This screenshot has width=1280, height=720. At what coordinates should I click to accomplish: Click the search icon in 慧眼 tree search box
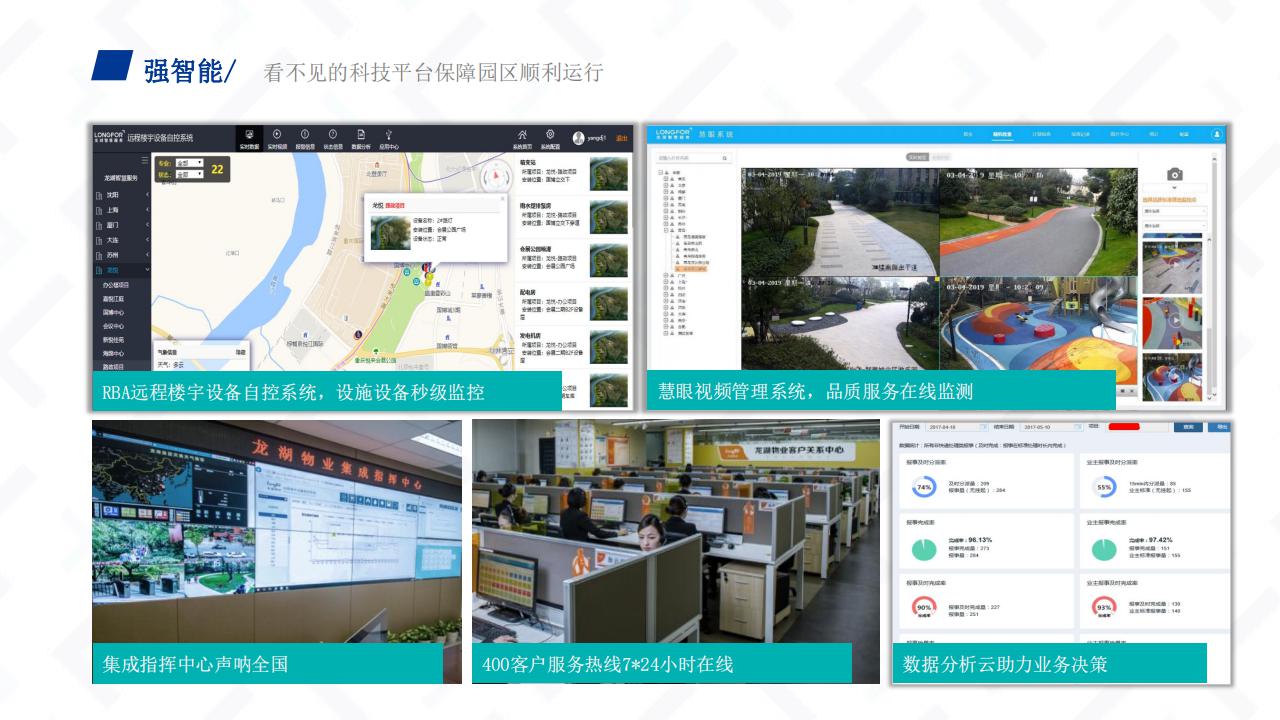click(x=725, y=158)
